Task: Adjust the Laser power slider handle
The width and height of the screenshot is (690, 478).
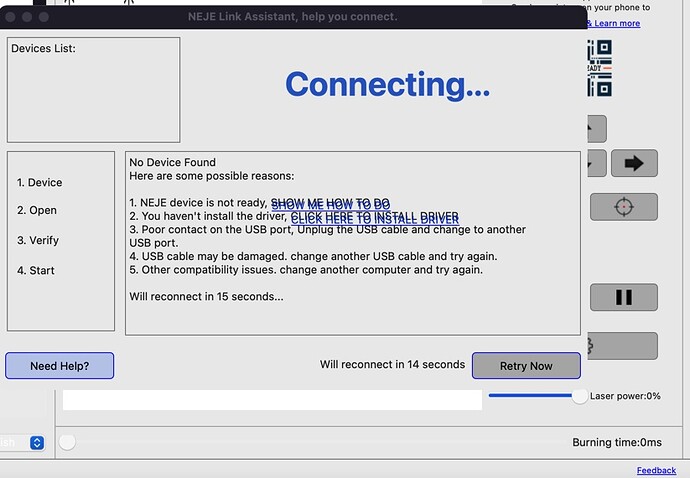Action: coord(580,396)
